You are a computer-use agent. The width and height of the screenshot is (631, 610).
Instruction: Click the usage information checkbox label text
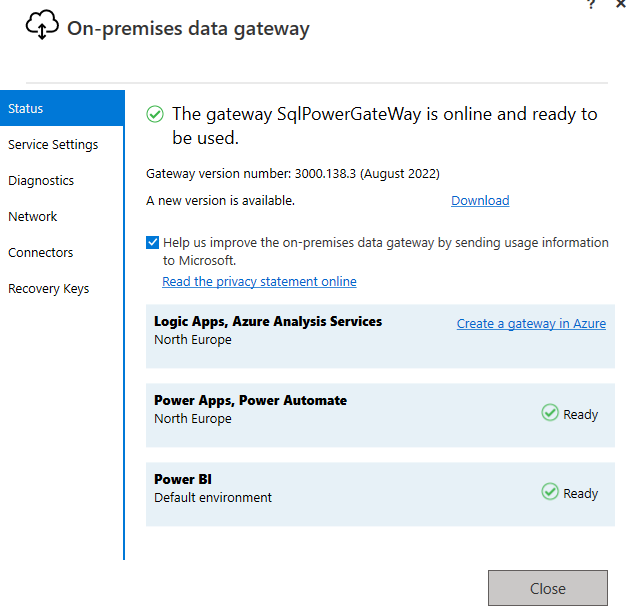coord(386,251)
